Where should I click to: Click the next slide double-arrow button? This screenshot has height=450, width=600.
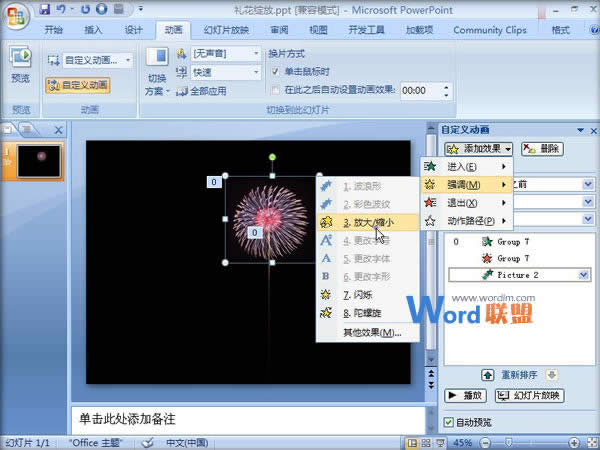431,385
